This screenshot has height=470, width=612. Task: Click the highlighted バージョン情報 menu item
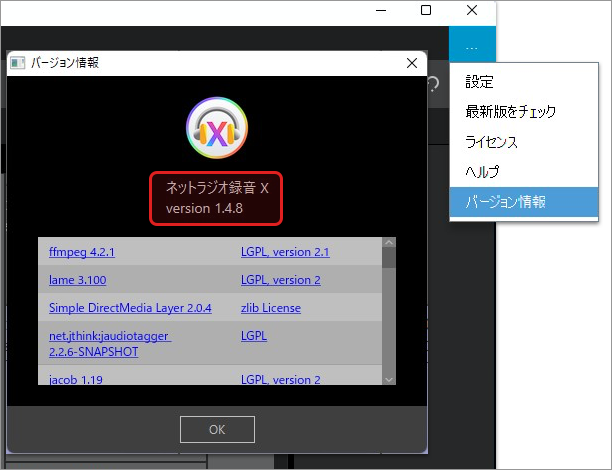(x=505, y=202)
